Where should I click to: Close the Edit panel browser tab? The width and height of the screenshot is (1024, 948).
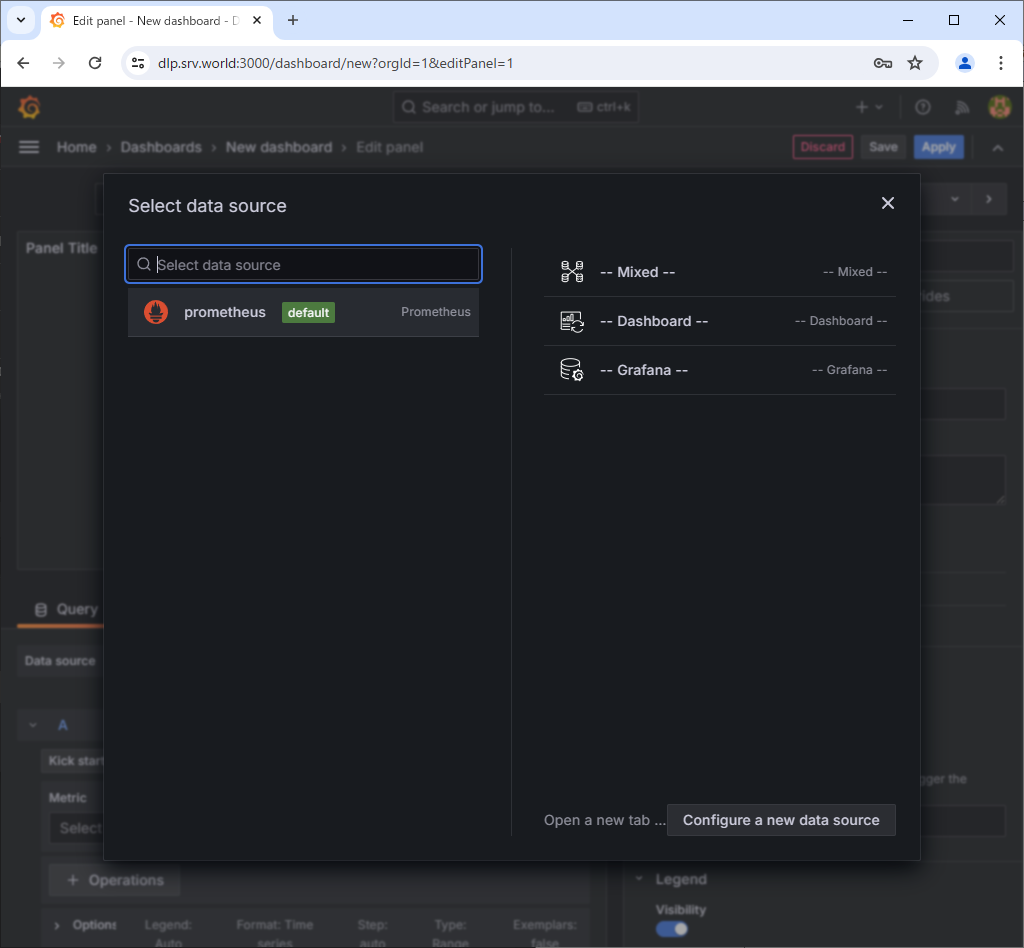pos(257,20)
